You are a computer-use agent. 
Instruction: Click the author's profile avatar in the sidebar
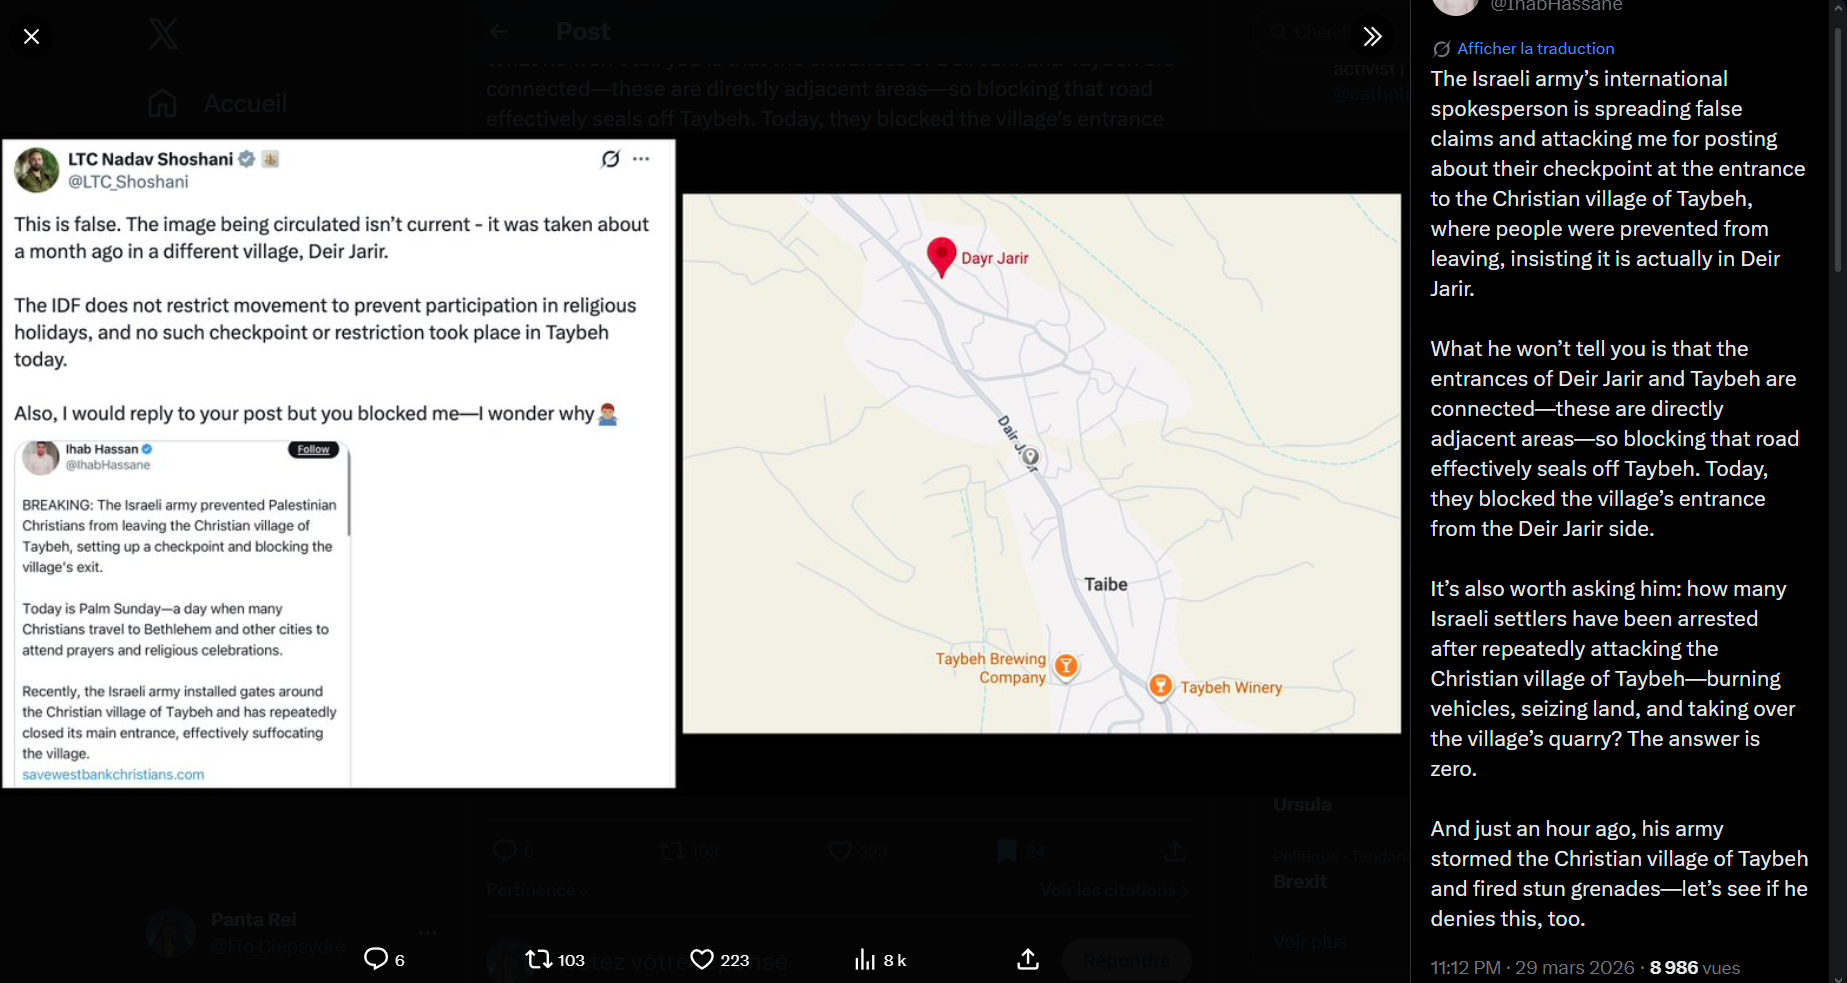click(1455, 5)
